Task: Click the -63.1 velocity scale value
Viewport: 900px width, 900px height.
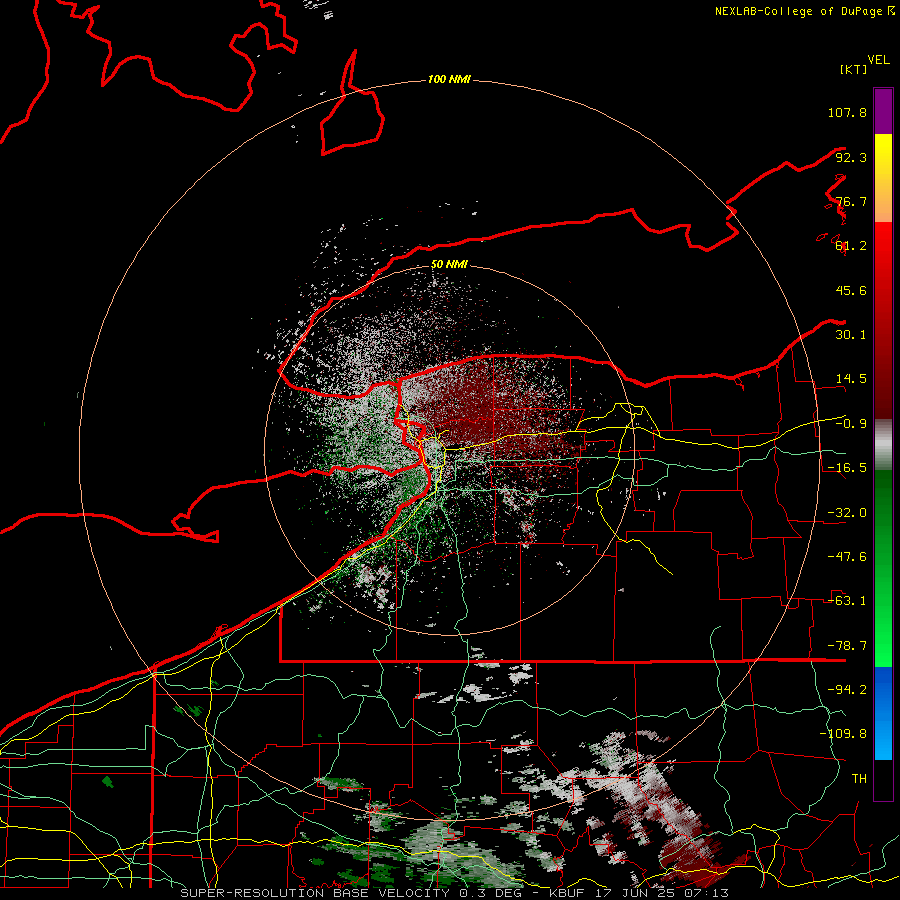Action: click(x=847, y=601)
